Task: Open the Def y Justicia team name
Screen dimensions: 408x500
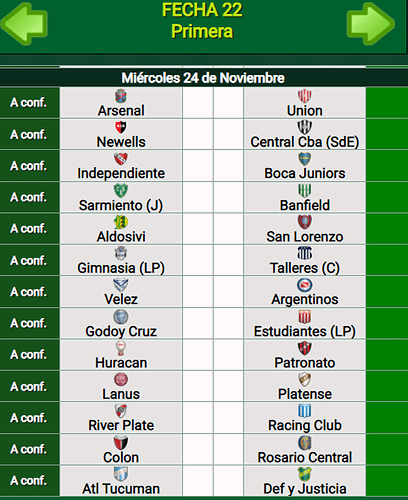Action: click(305, 489)
